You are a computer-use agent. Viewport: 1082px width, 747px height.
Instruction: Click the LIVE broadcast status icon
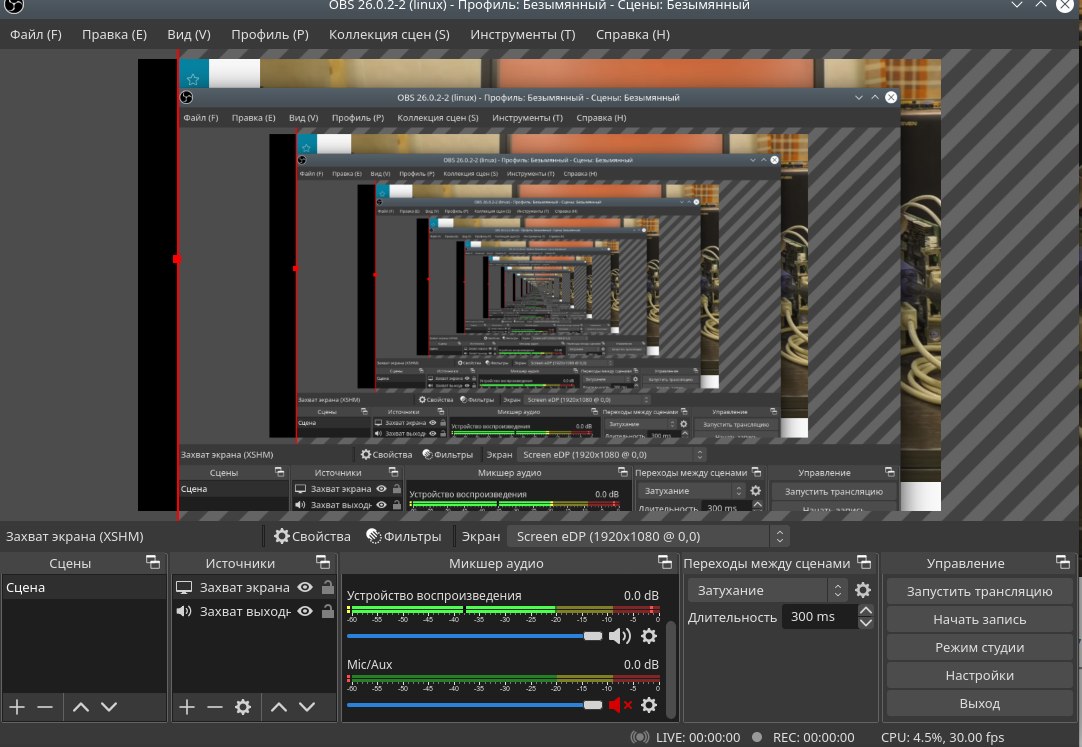pos(640,737)
